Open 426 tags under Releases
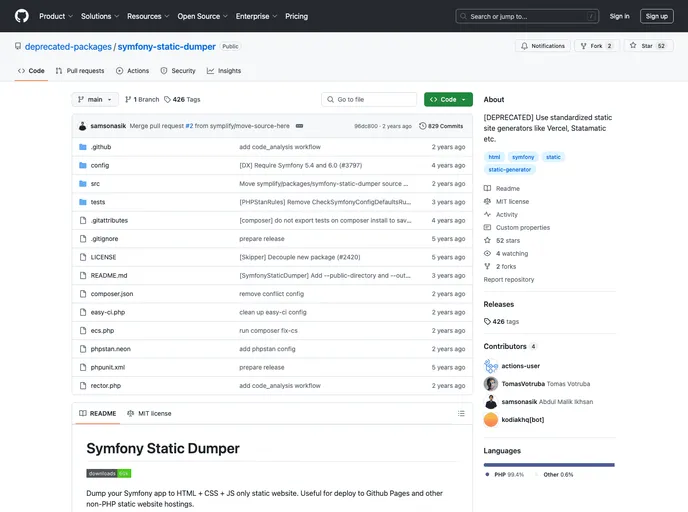The image size is (688, 512). 501,322
